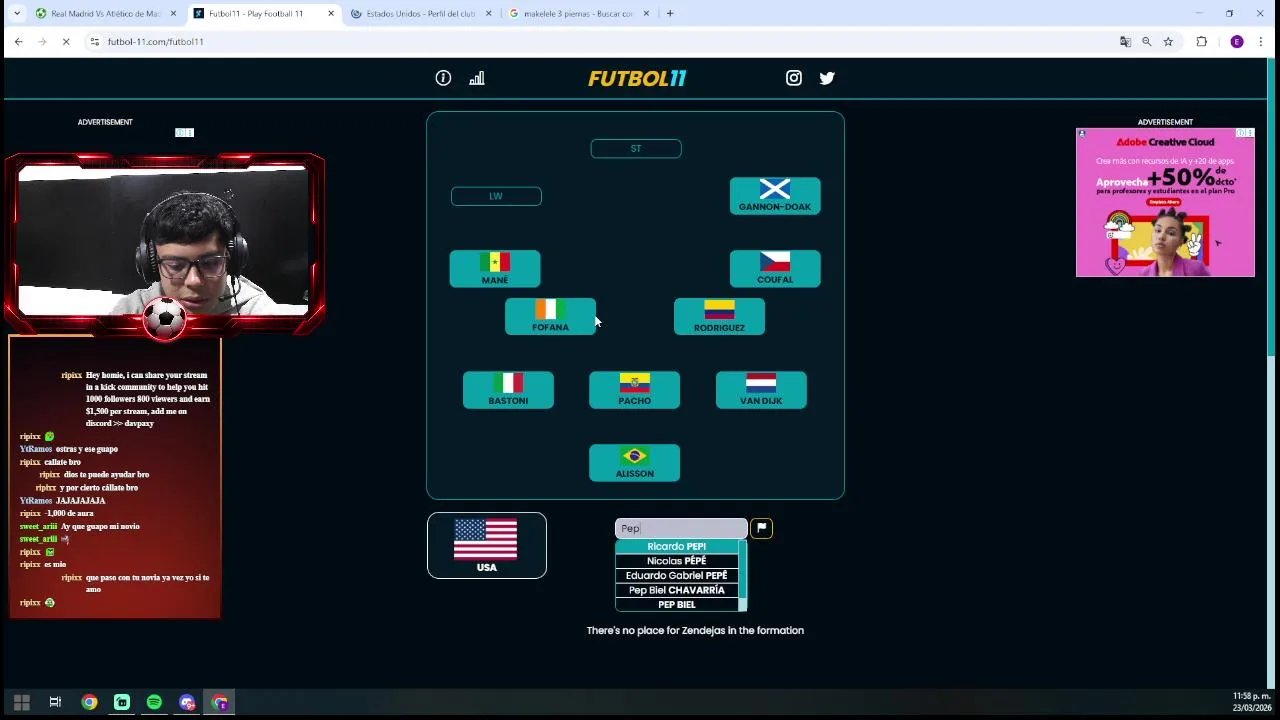Open a new browser tab with the plus button

pyautogui.click(x=670, y=13)
